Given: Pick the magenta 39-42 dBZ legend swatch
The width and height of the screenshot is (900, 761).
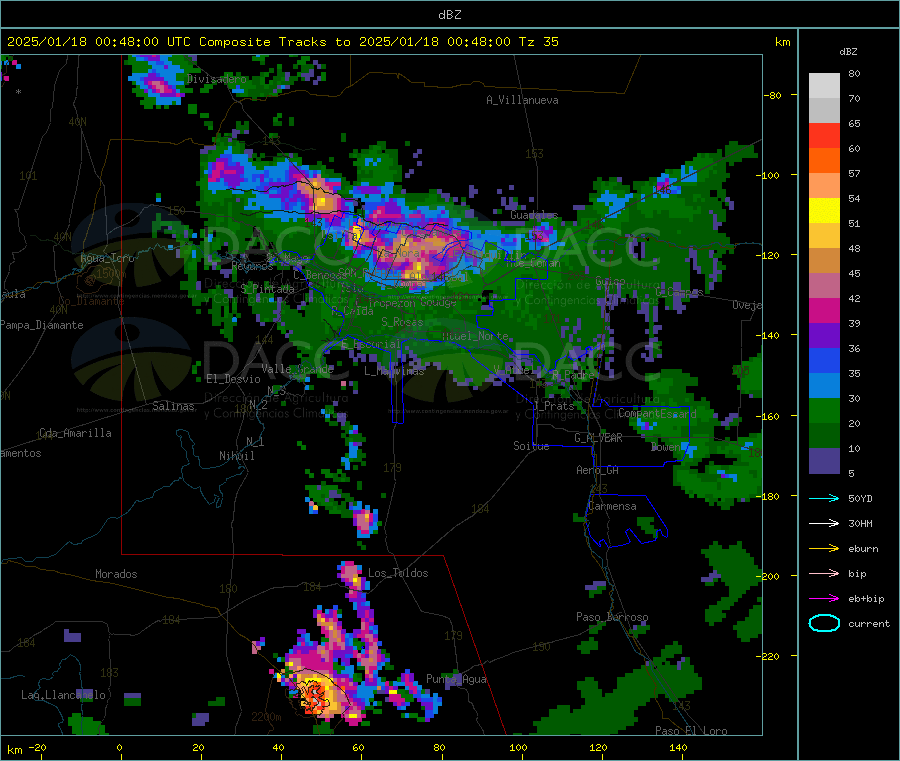Looking at the screenshot, I should tap(824, 310).
